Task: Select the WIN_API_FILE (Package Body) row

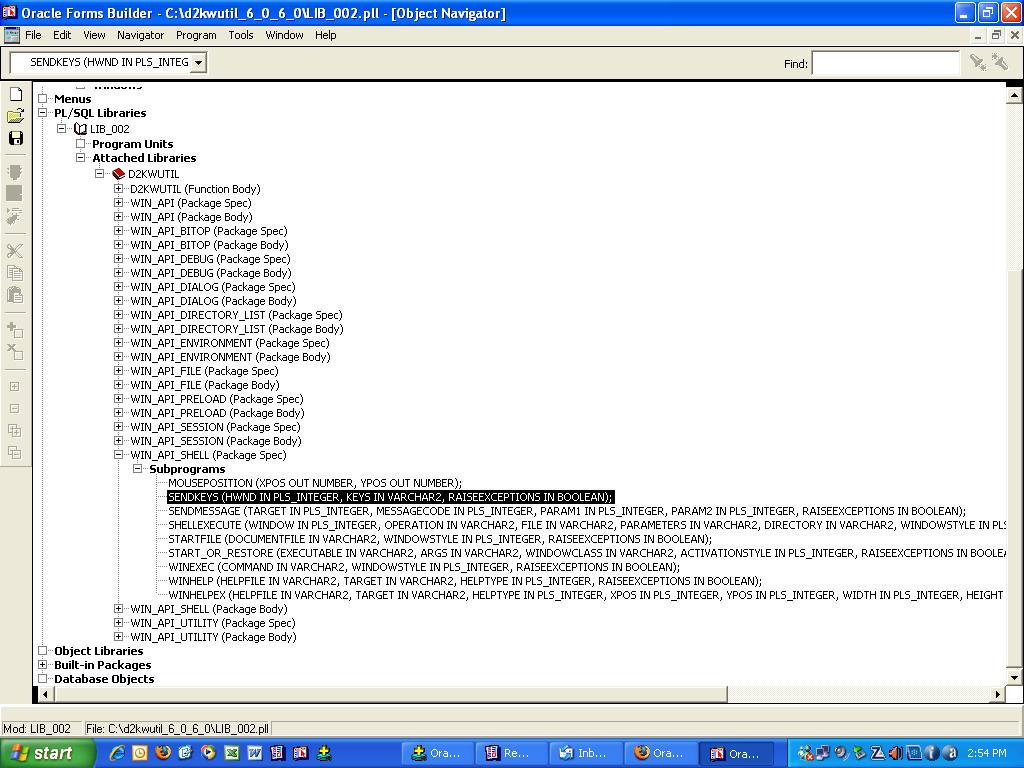Action: (205, 385)
